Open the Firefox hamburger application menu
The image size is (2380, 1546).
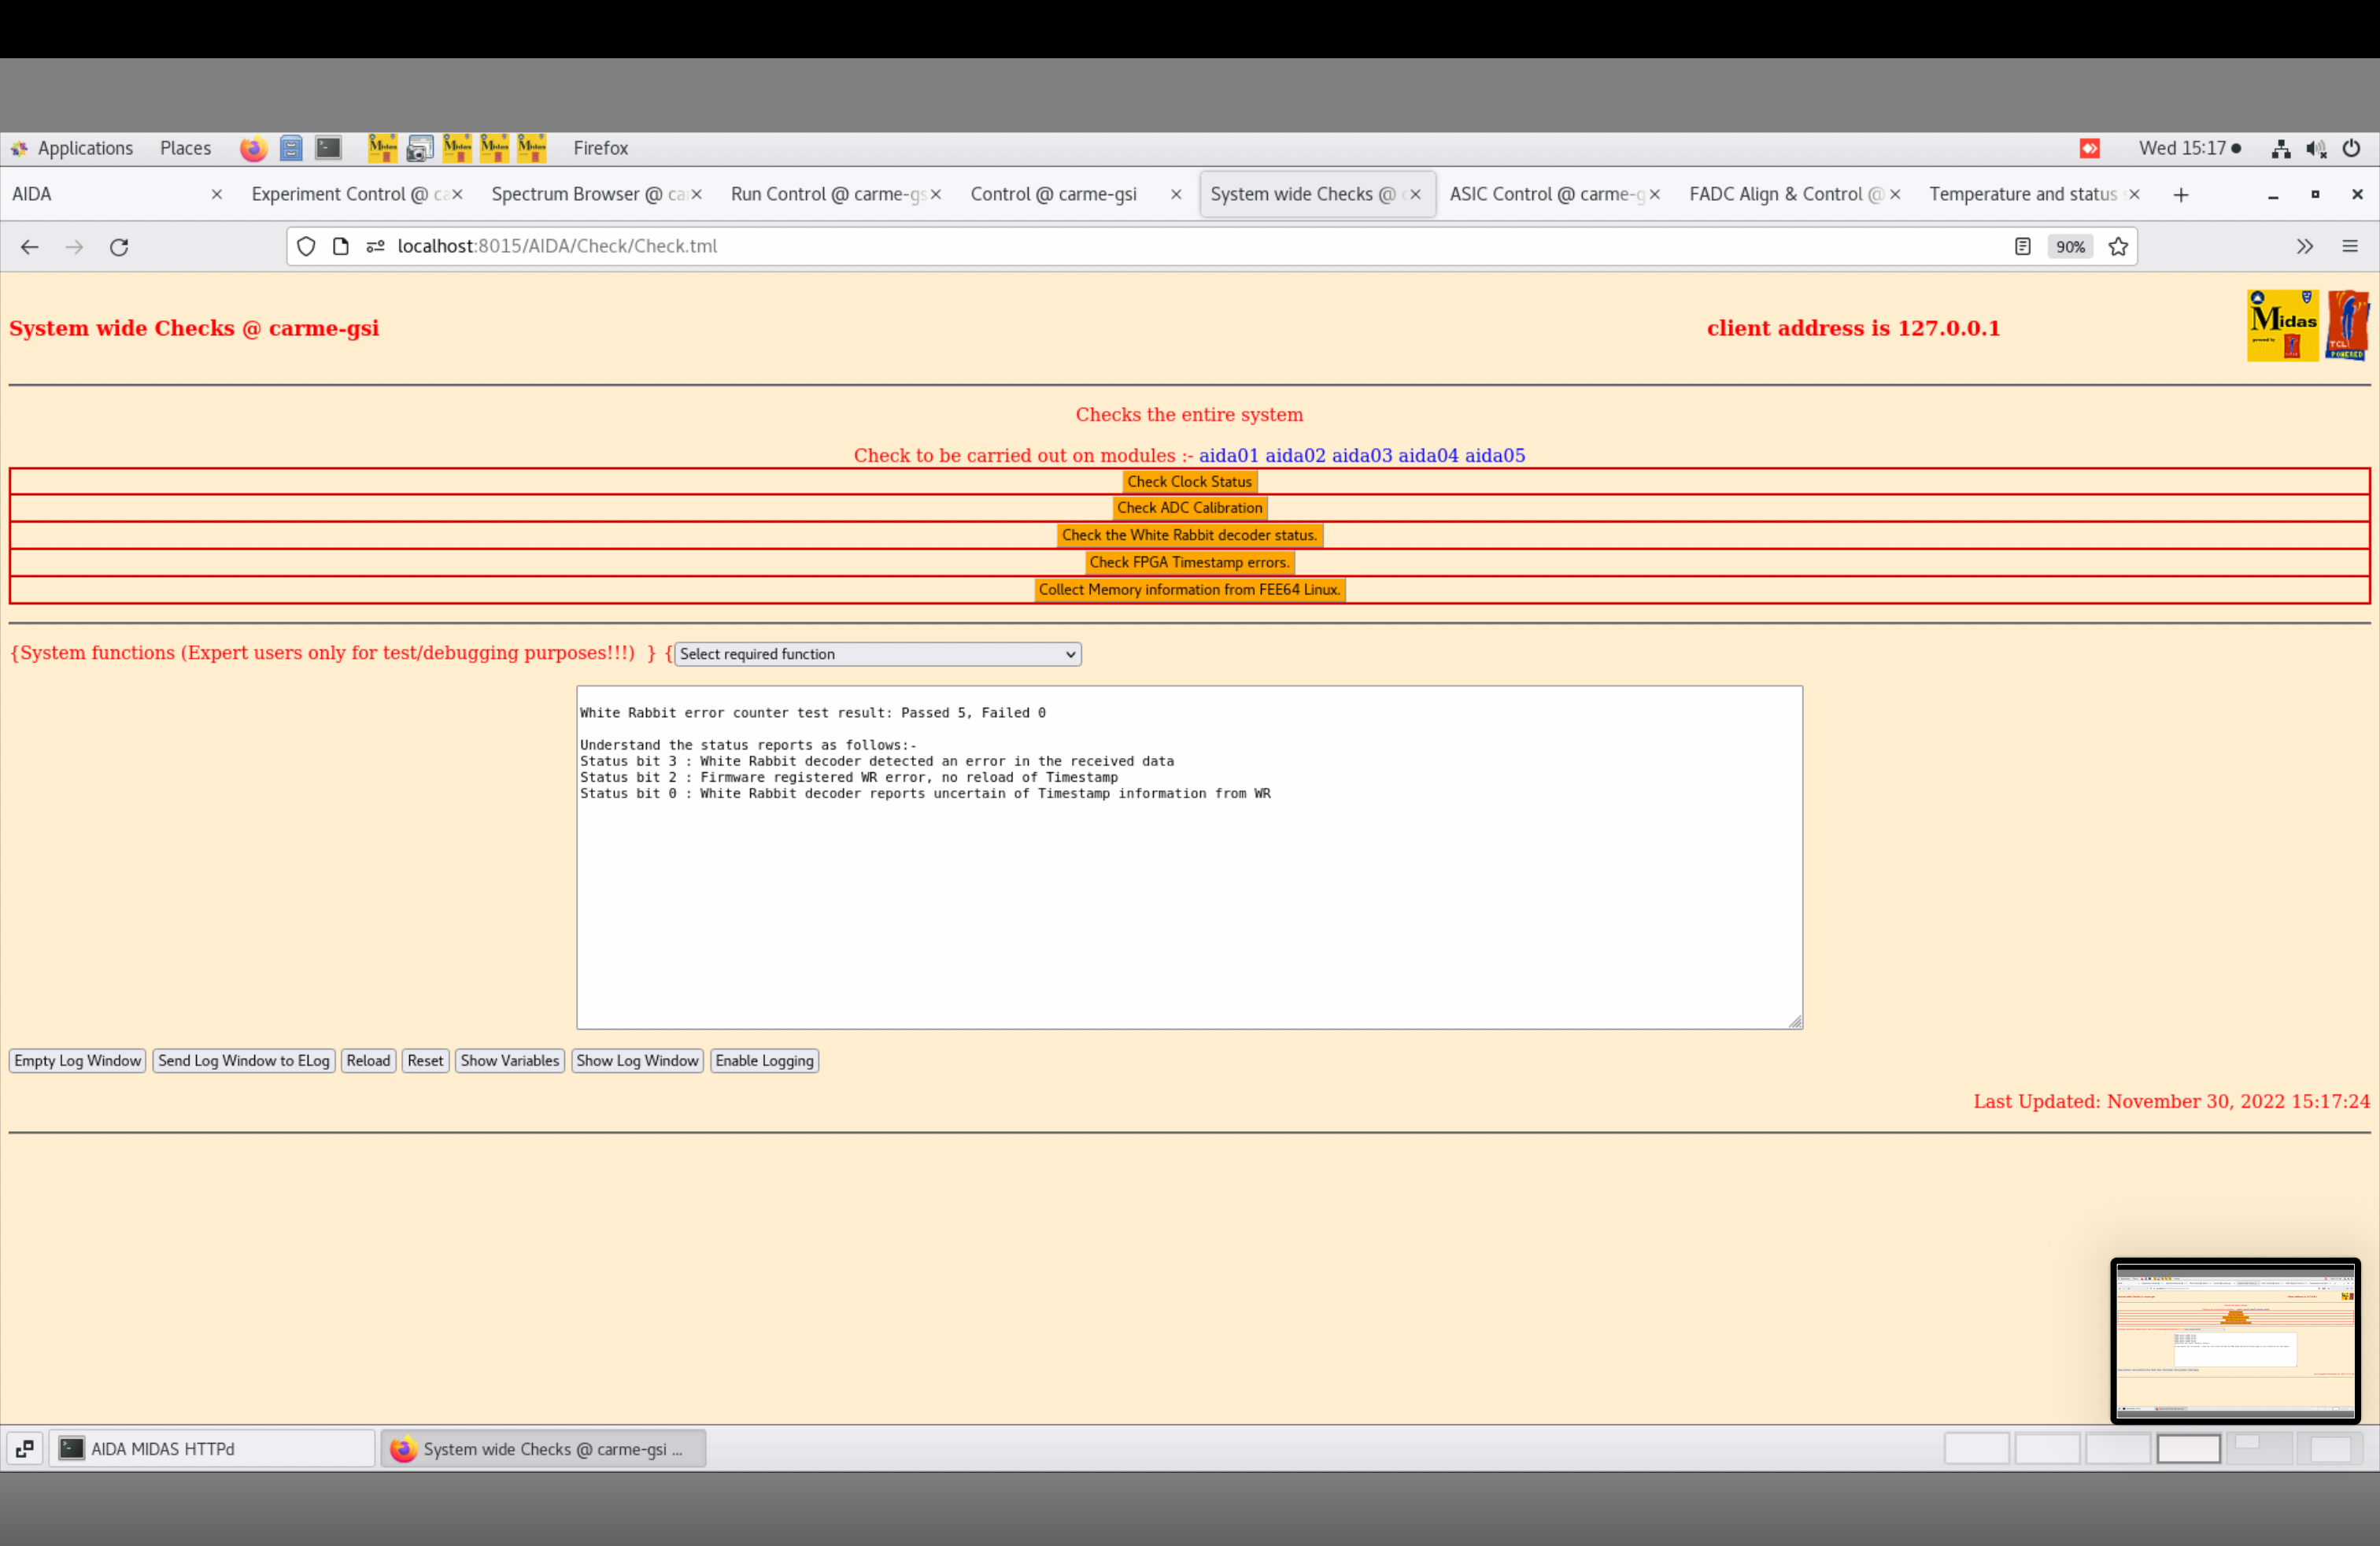point(2349,247)
